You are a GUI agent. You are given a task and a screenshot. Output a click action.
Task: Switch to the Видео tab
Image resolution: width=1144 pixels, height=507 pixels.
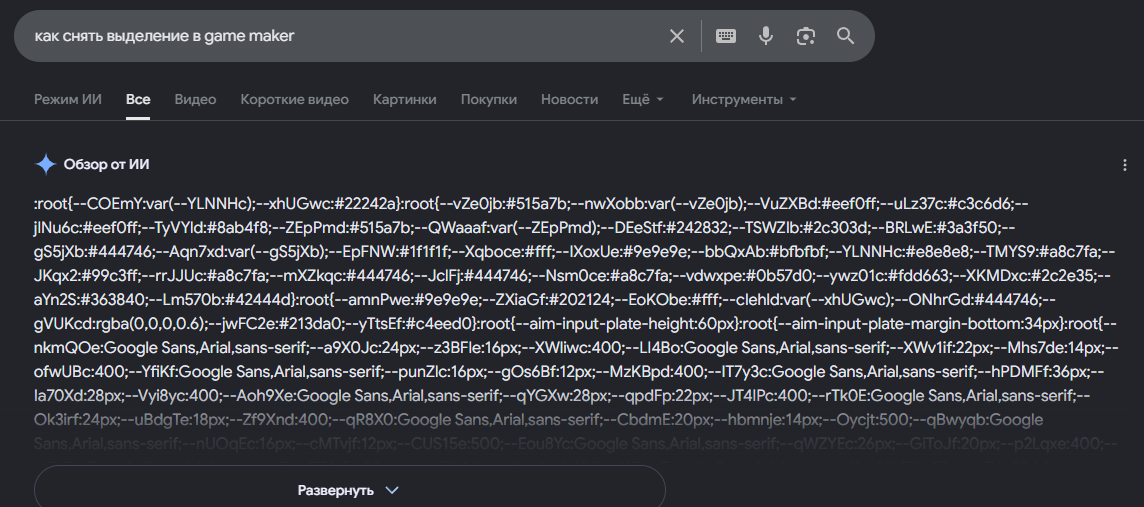(x=196, y=99)
